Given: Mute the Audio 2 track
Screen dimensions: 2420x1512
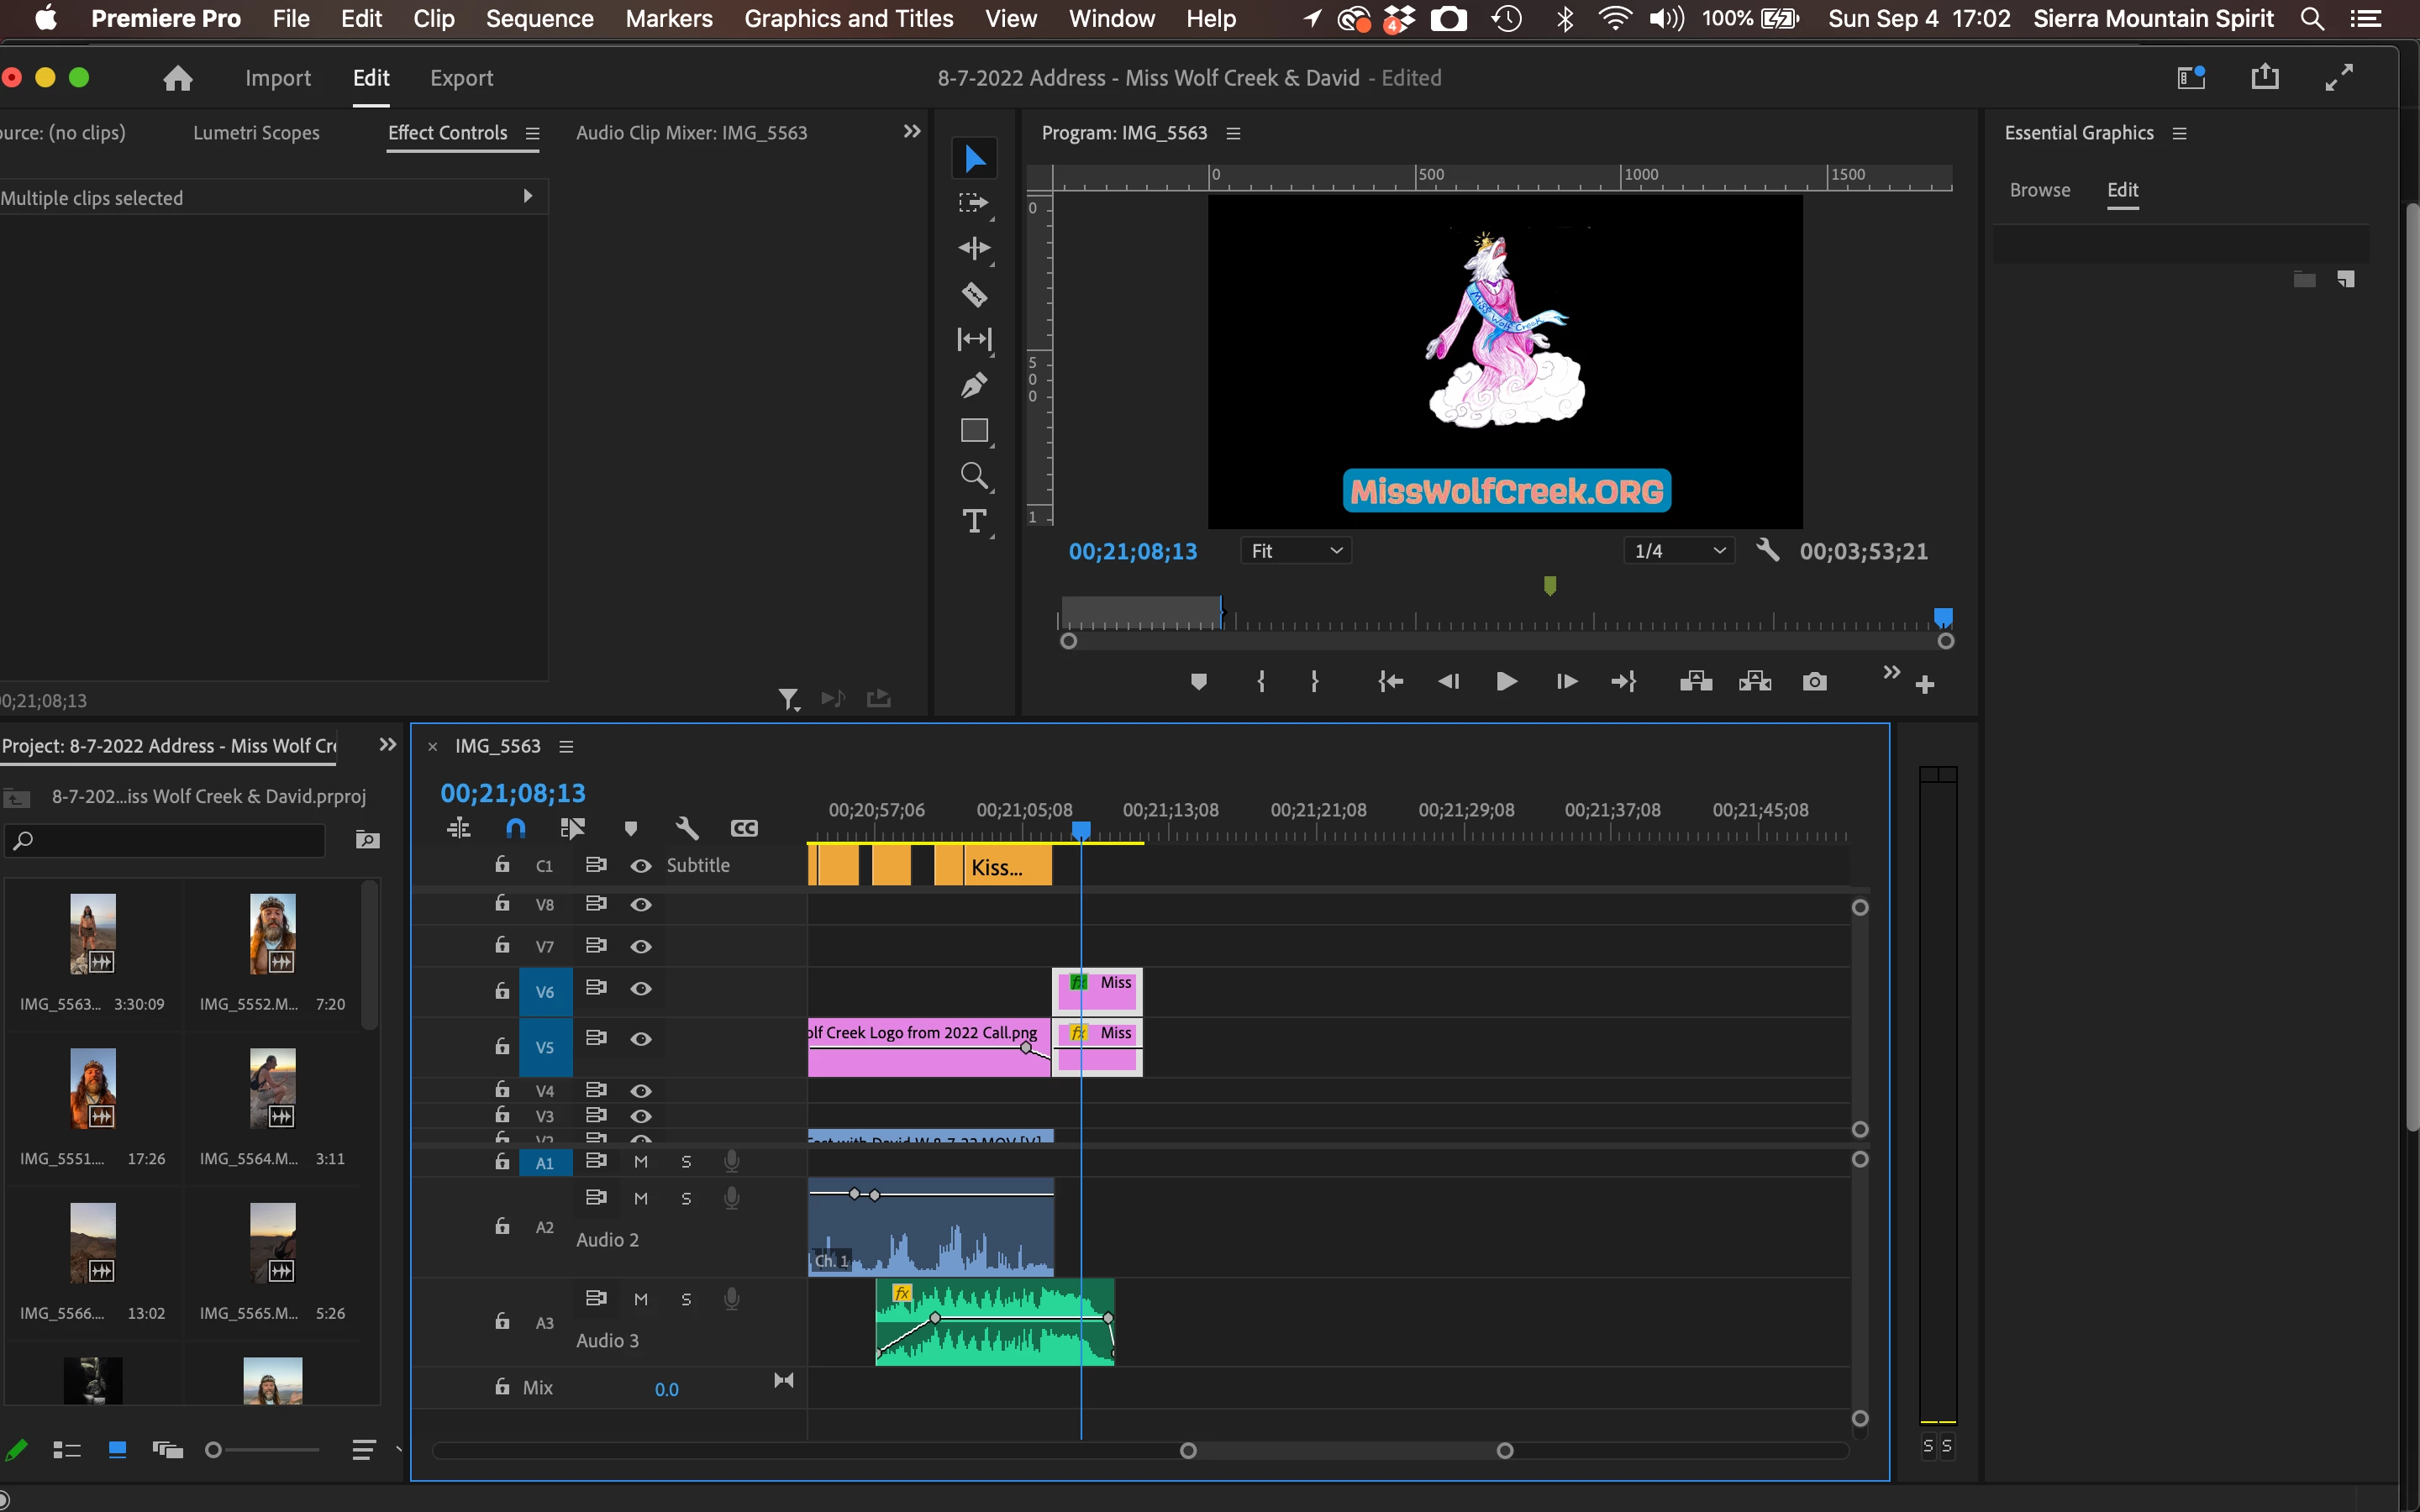Looking at the screenshot, I should [641, 1198].
